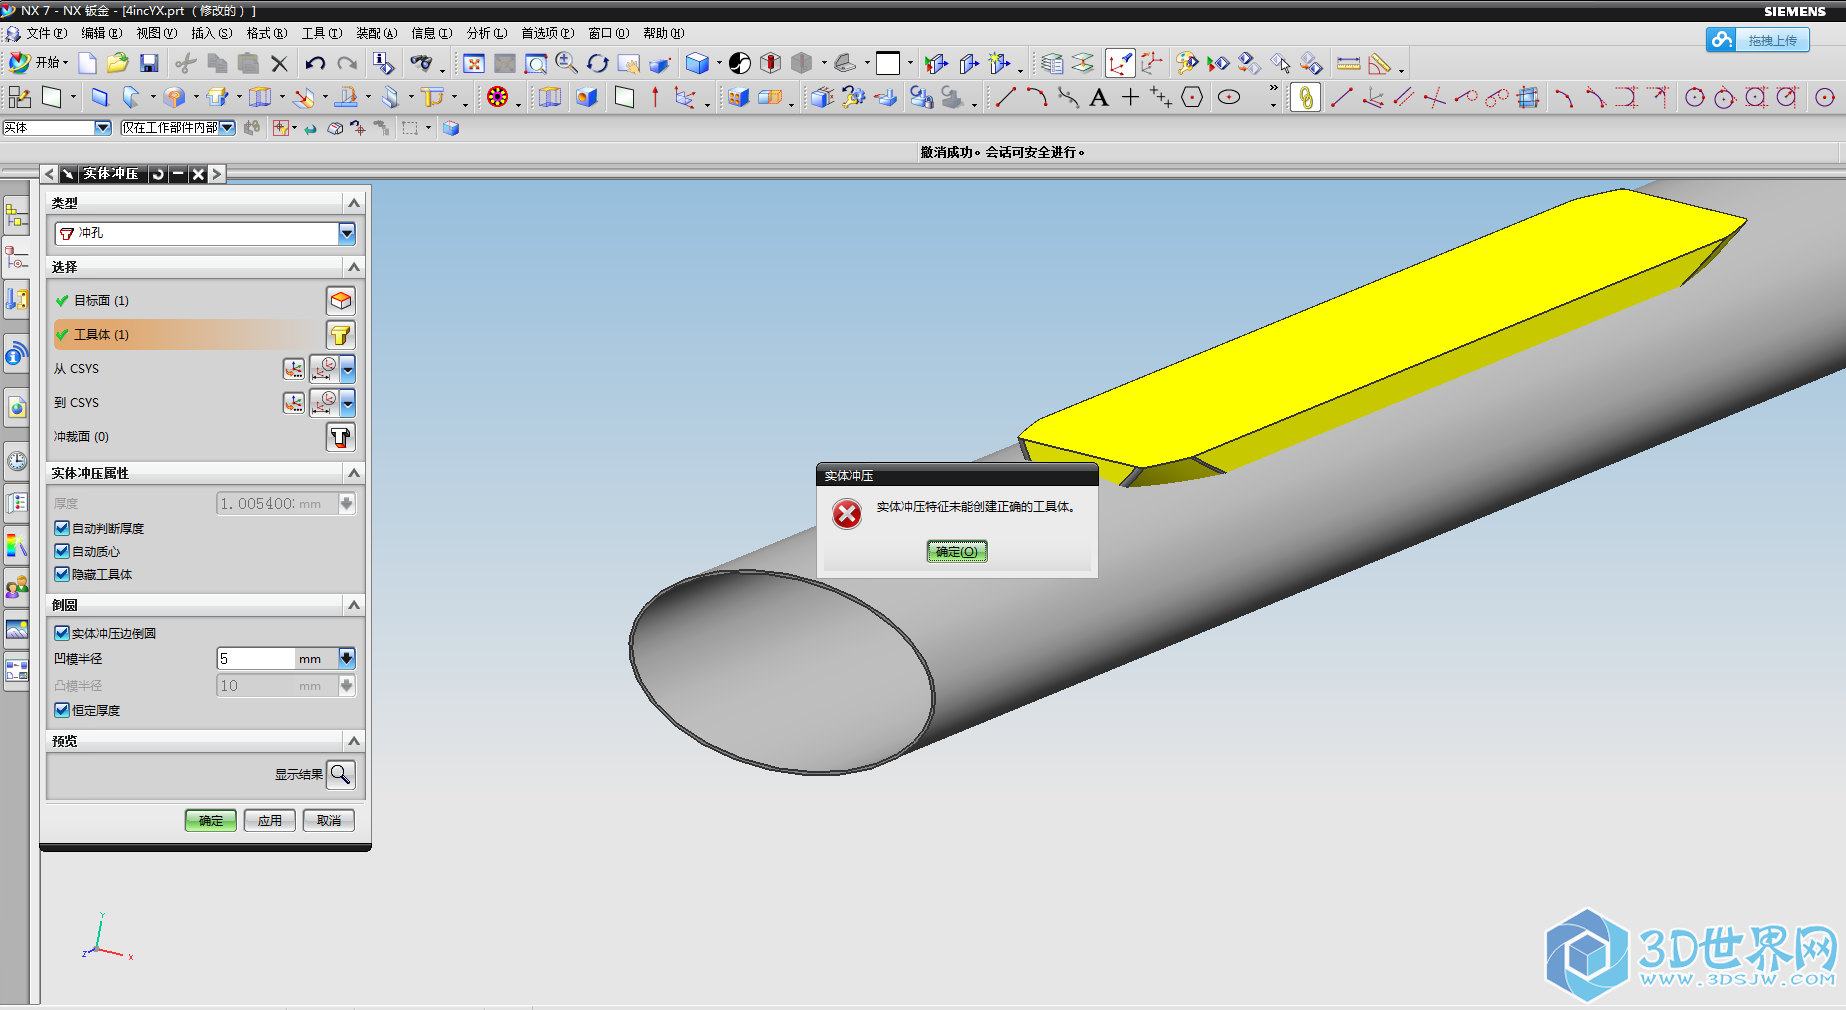Open the To CSYS options dropdown arrow
Viewport: 1846px width, 1010px height.
(347, 403)
